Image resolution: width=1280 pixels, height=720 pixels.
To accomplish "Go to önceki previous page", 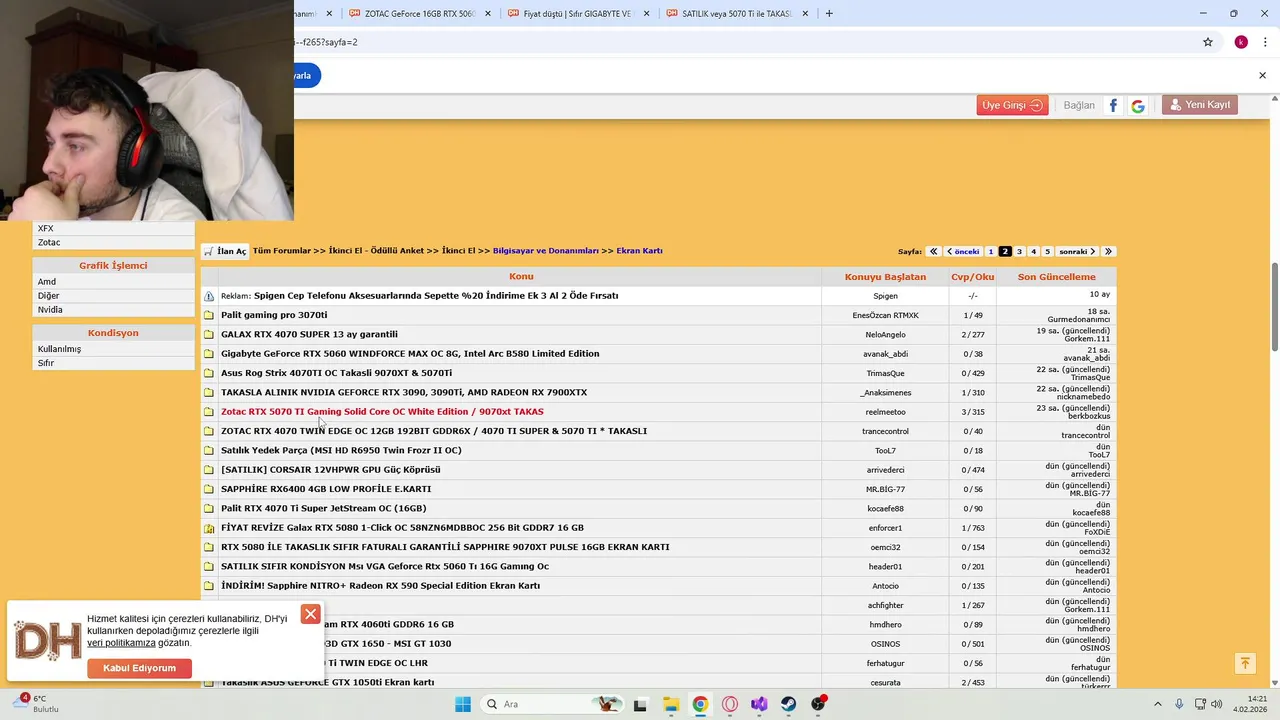I will pyautogui.click(x=963, y=252).
